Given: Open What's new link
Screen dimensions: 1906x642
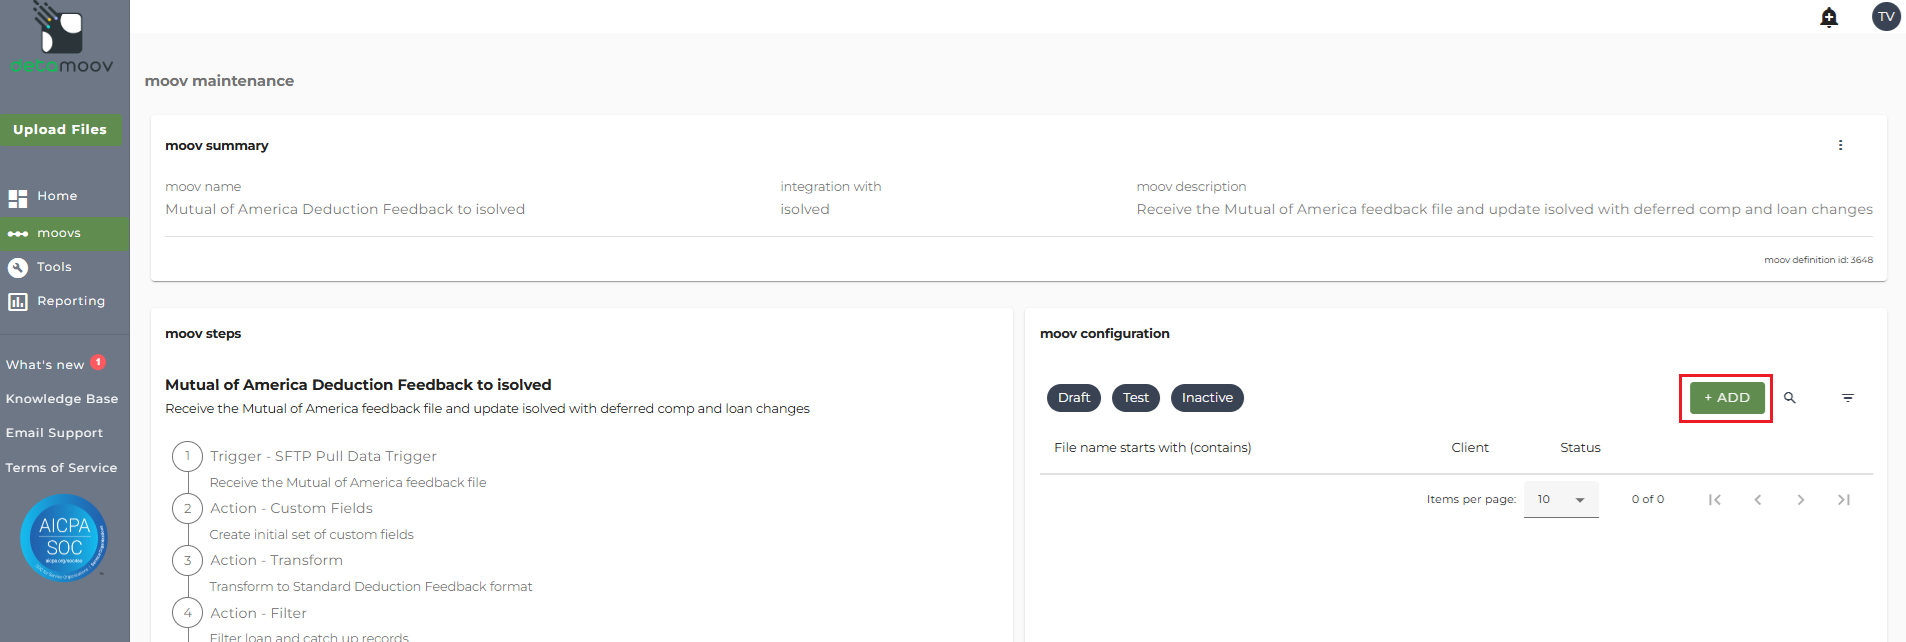Looking at the screenshot, I should tap(45, 365).
